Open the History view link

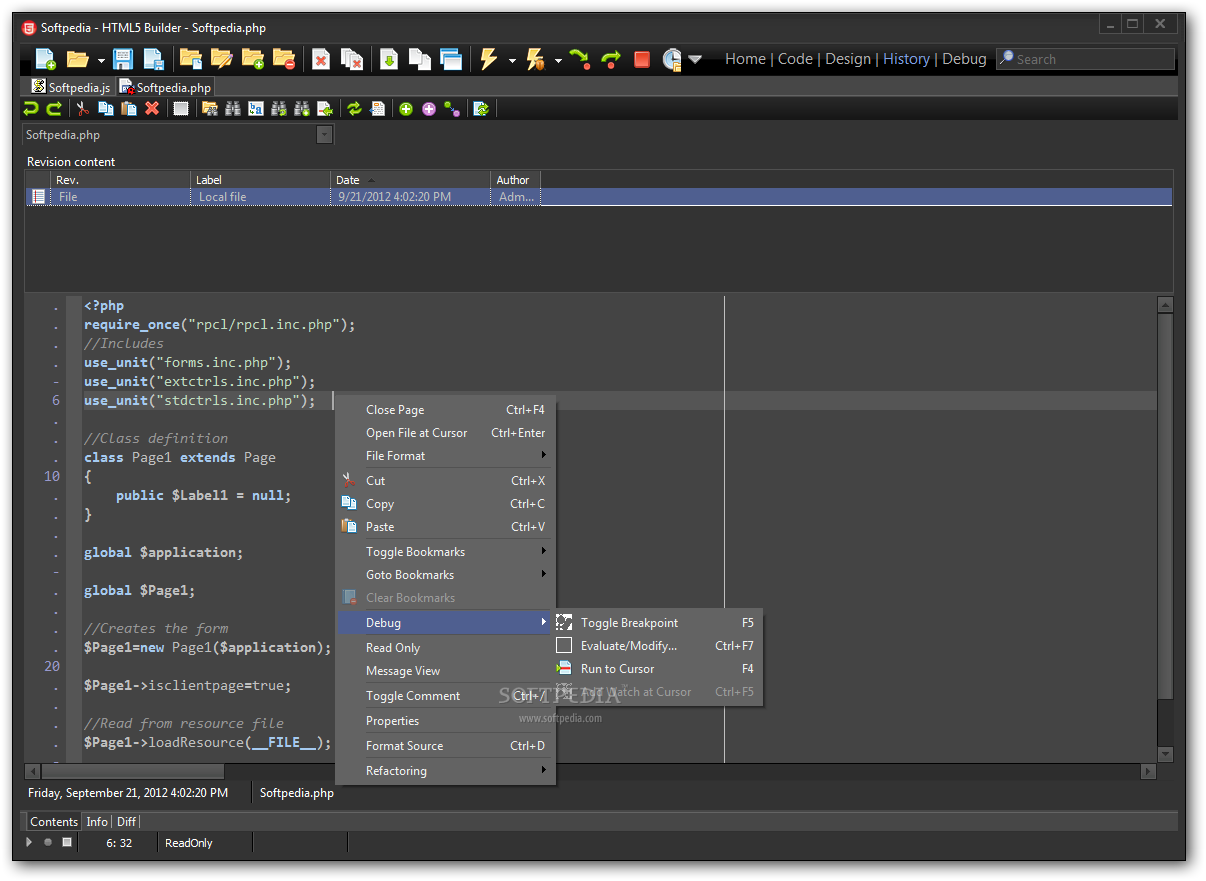point(906,59)
